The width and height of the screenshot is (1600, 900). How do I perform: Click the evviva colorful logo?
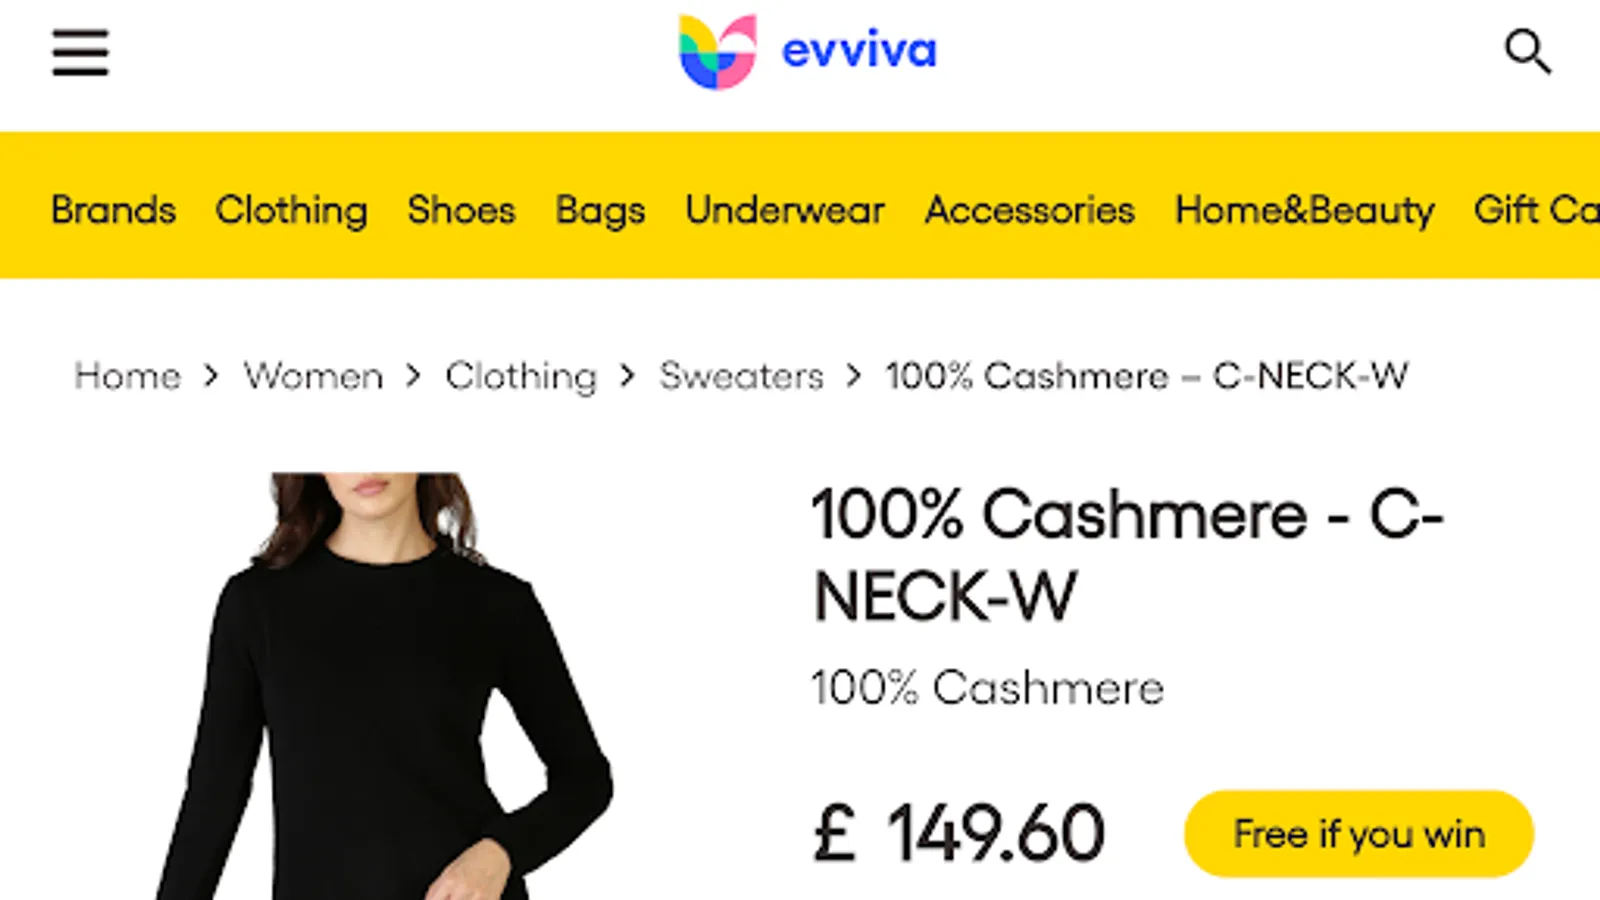click(717, 51)
